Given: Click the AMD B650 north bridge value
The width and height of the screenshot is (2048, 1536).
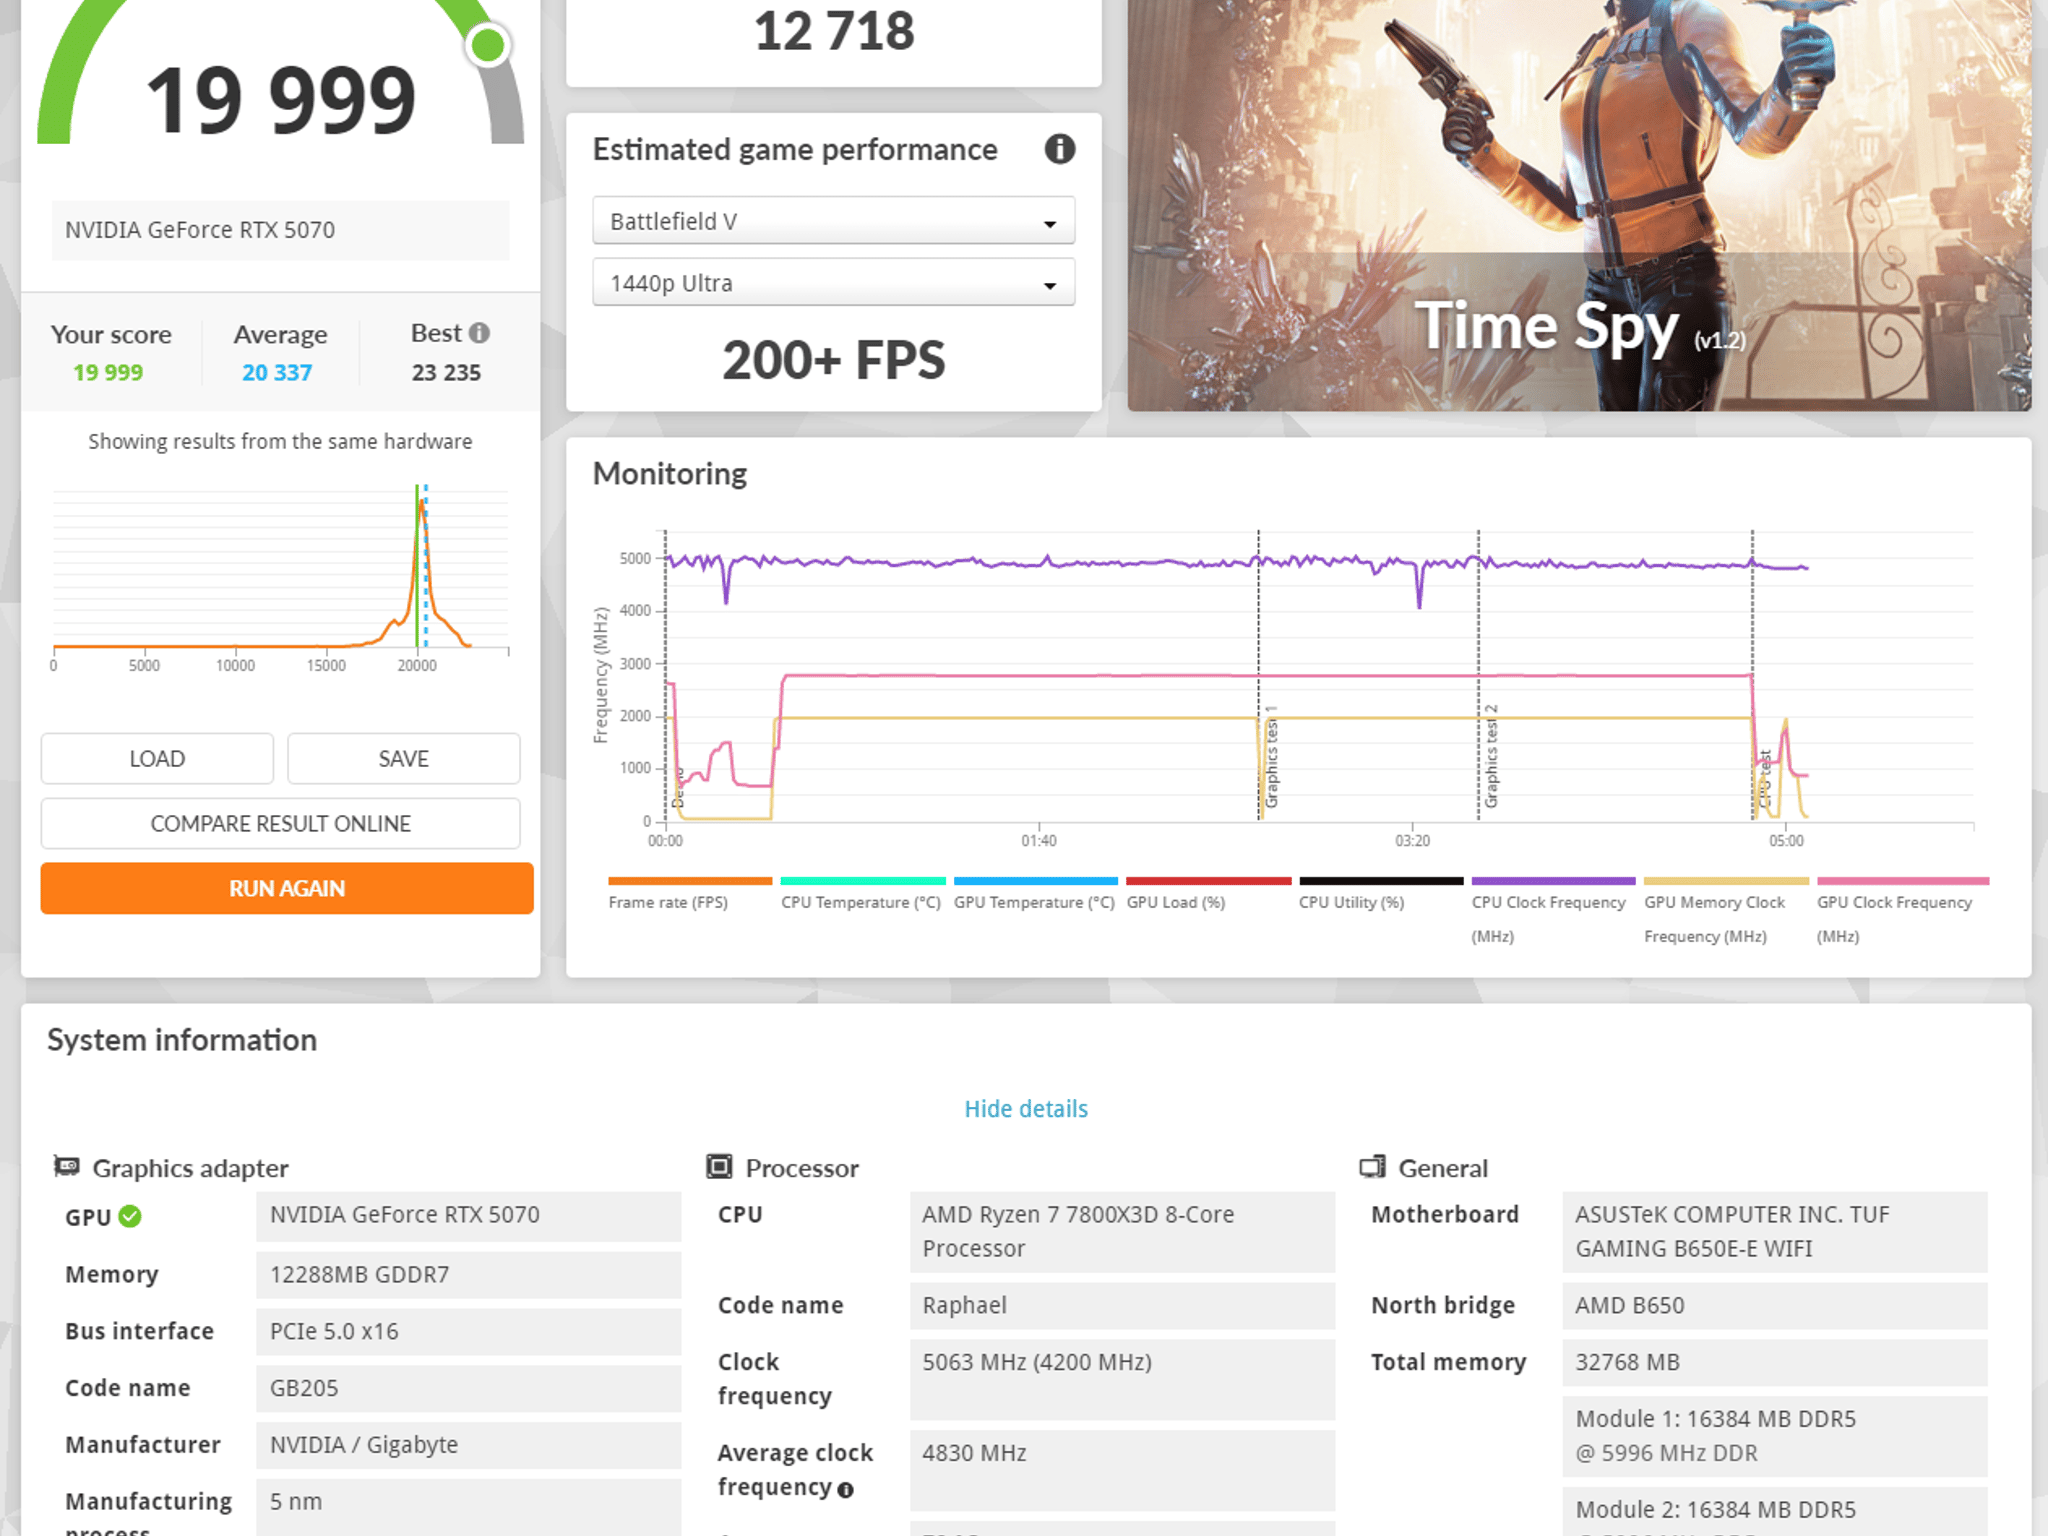Looking at the screenshot, I should click(x=1775, y=1306).
